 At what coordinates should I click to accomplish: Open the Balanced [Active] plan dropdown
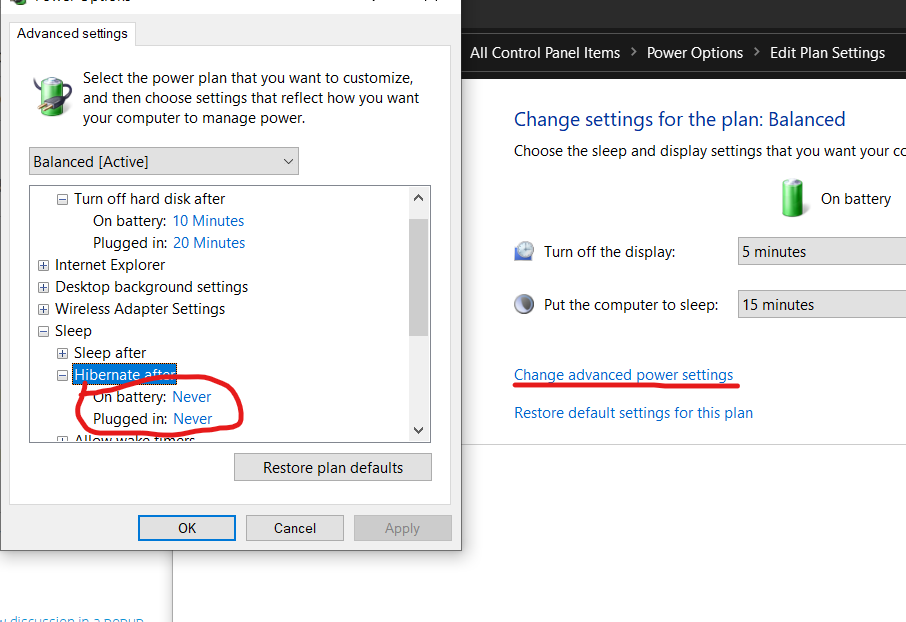click(x=164, y=161)
